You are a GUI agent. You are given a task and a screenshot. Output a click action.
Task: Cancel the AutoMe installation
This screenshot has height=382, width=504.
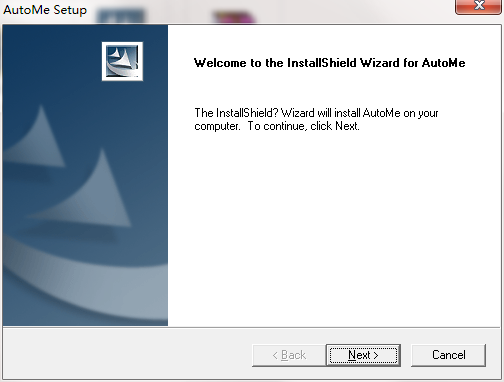pos(448,355)
